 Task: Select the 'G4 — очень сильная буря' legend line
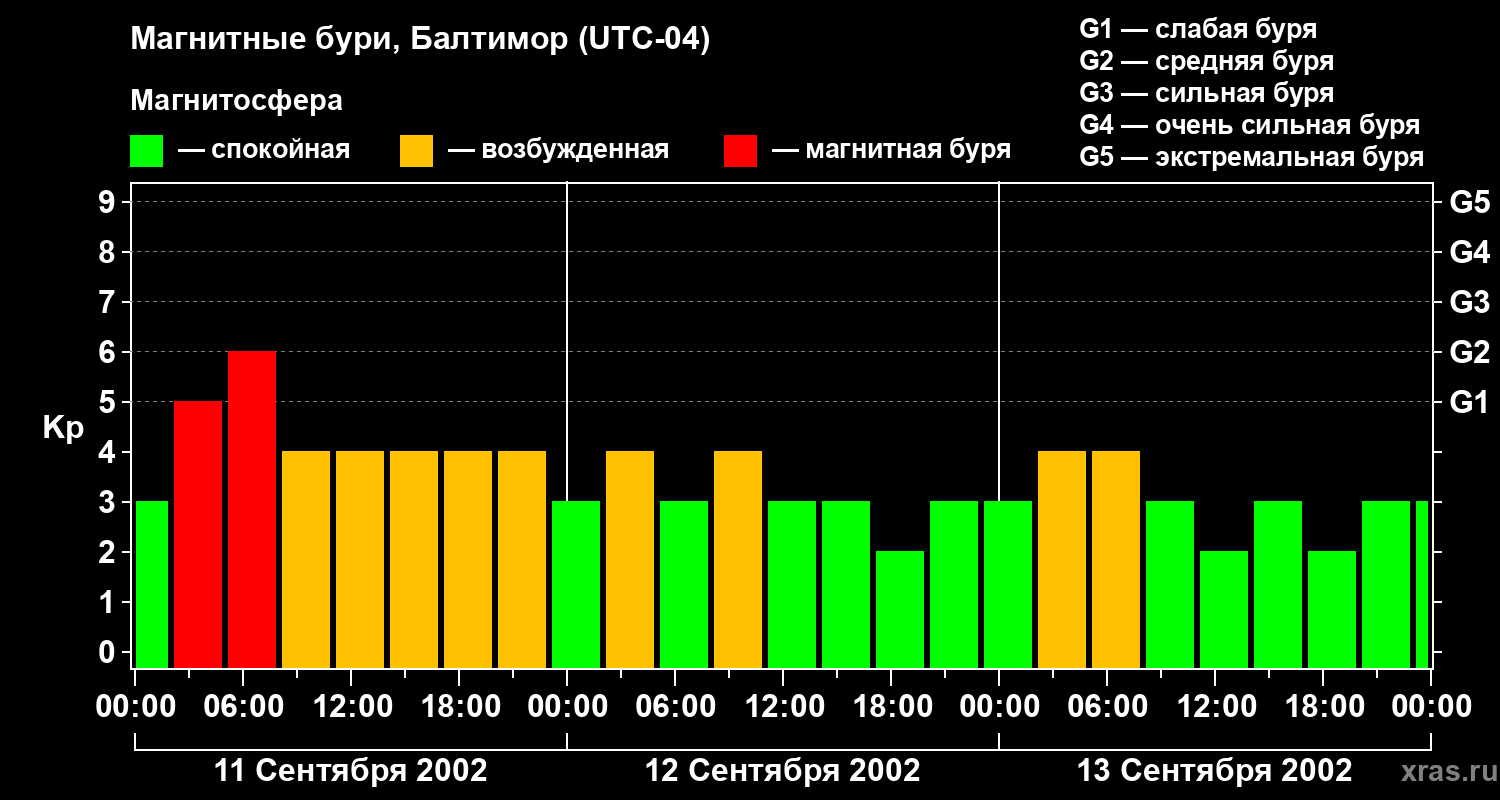pyautogui.click(x=1249, y=125)
